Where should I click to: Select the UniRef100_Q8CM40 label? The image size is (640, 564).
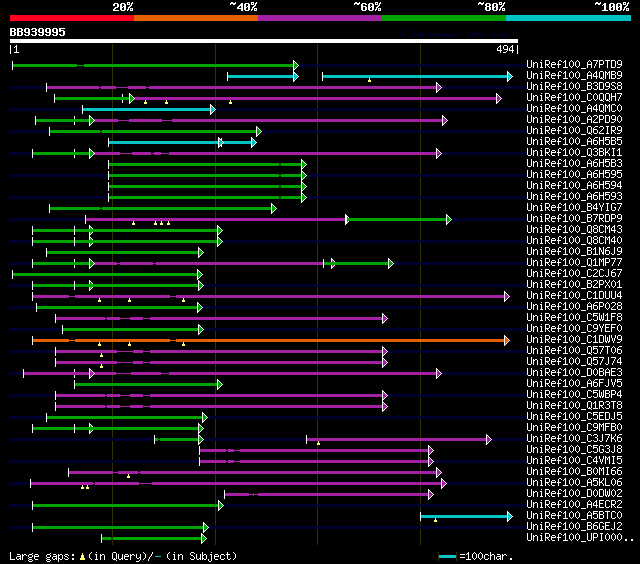click(574, 240)
